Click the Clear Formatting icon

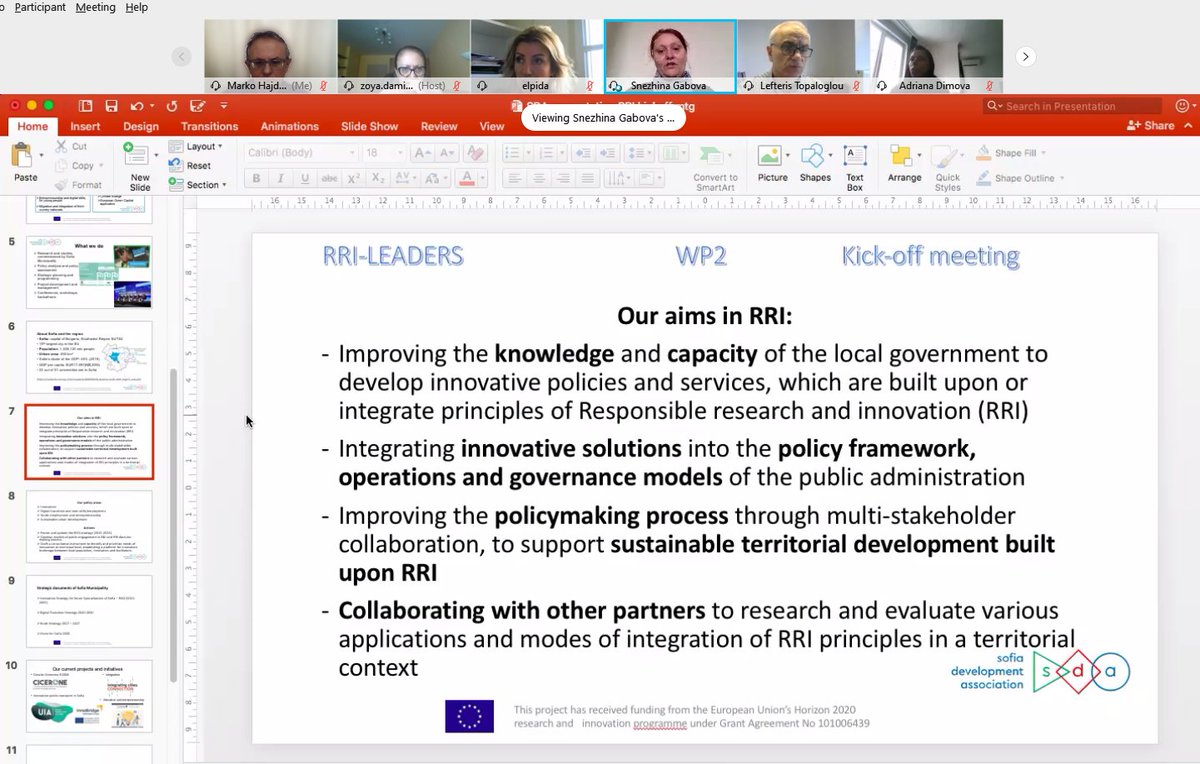pos(476,153)
